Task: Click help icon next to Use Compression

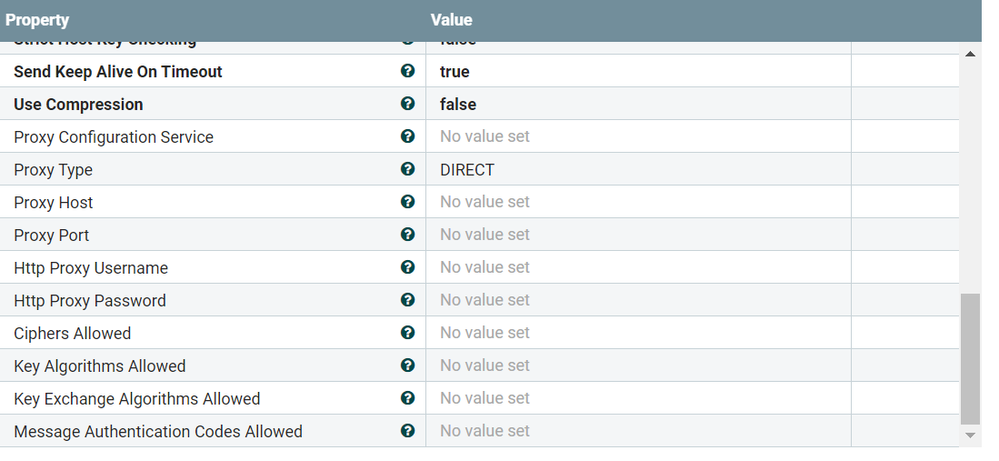Action: [x=408, y=103]
